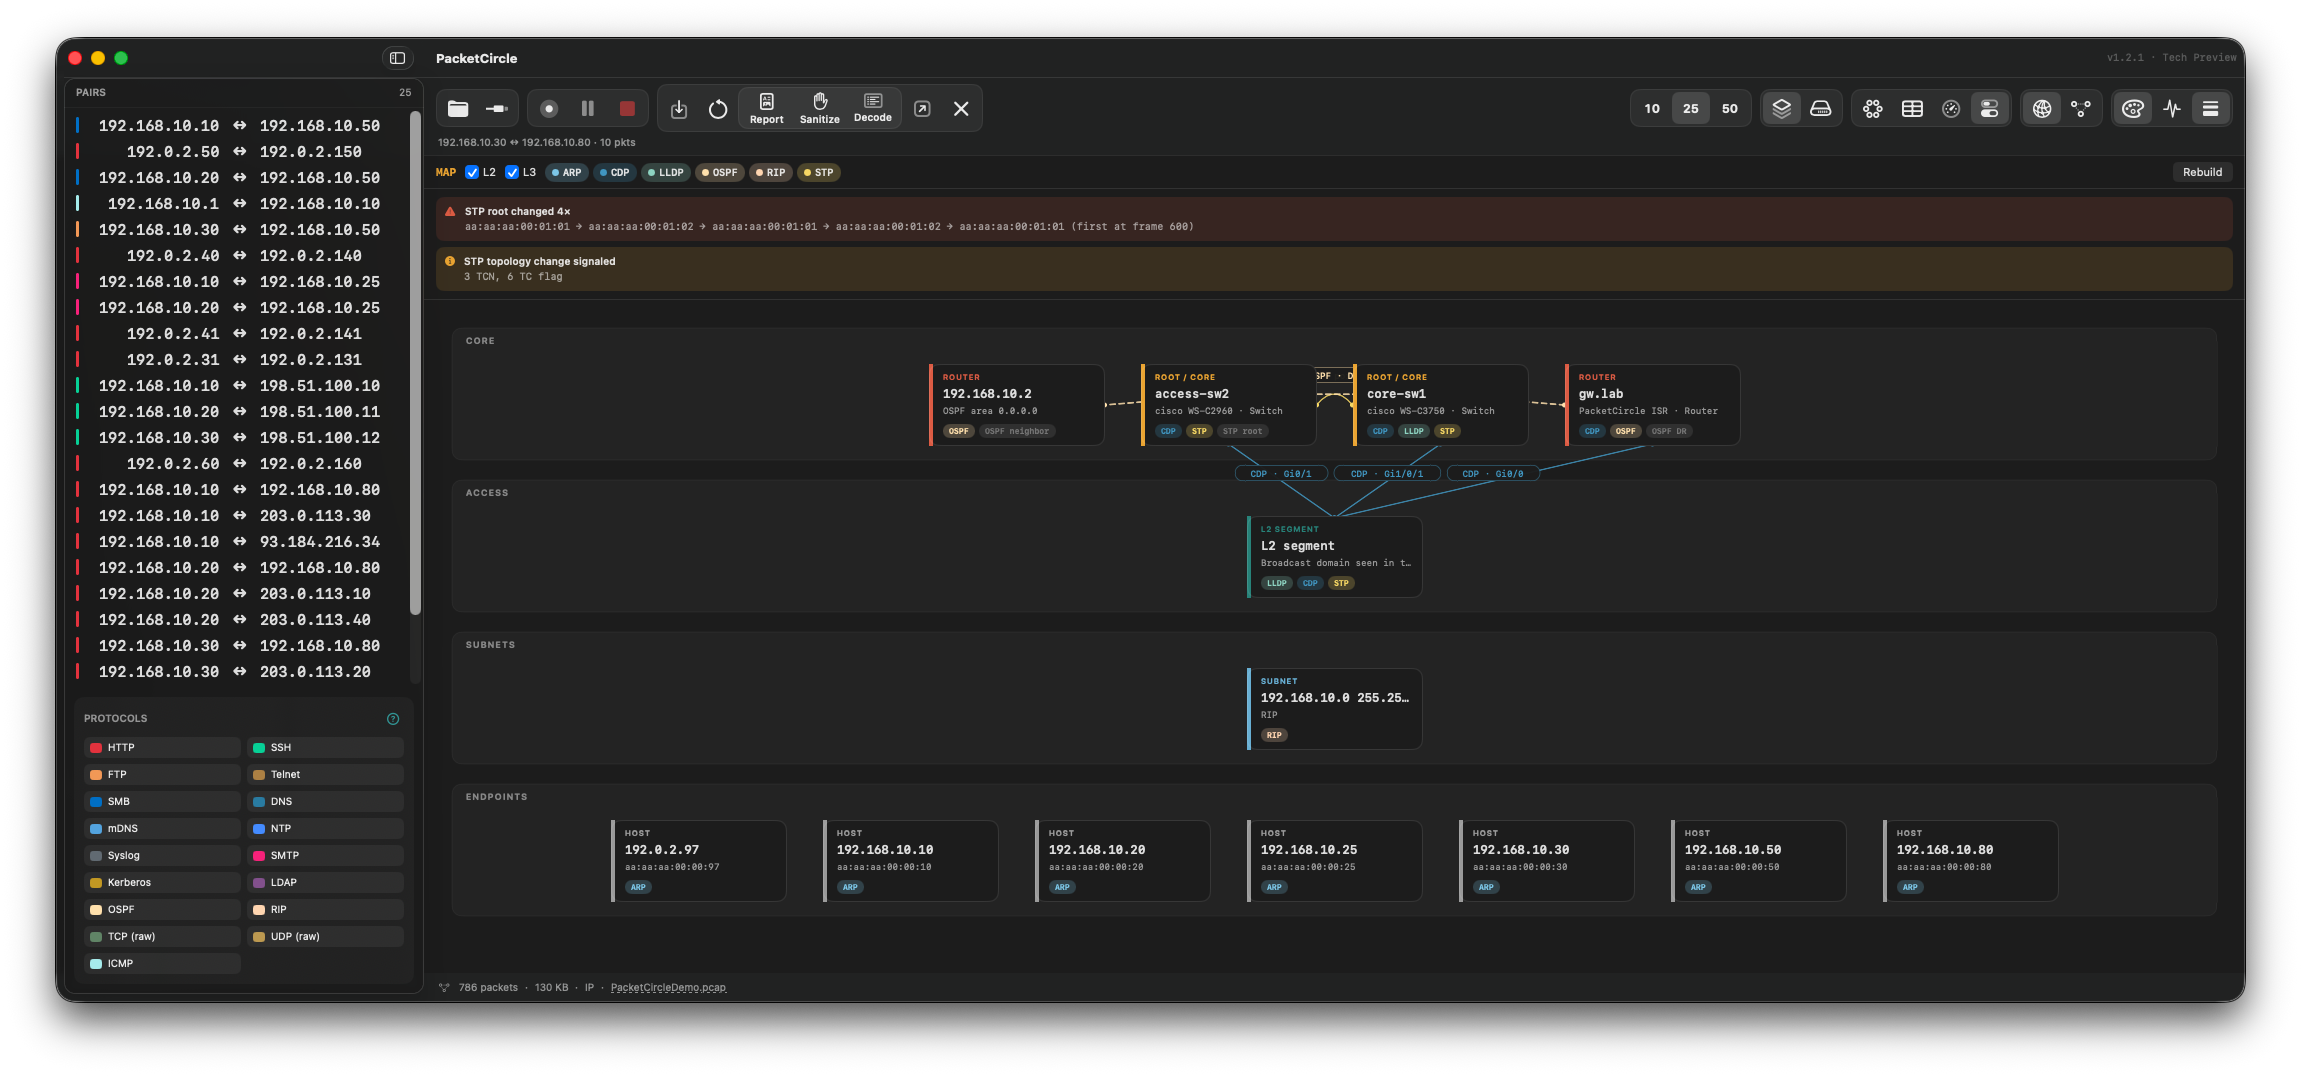Screen dimensions: 2301x1076
Task: Click the network interface cable icon
Action: pyautogui.click(x=496, y=108)
